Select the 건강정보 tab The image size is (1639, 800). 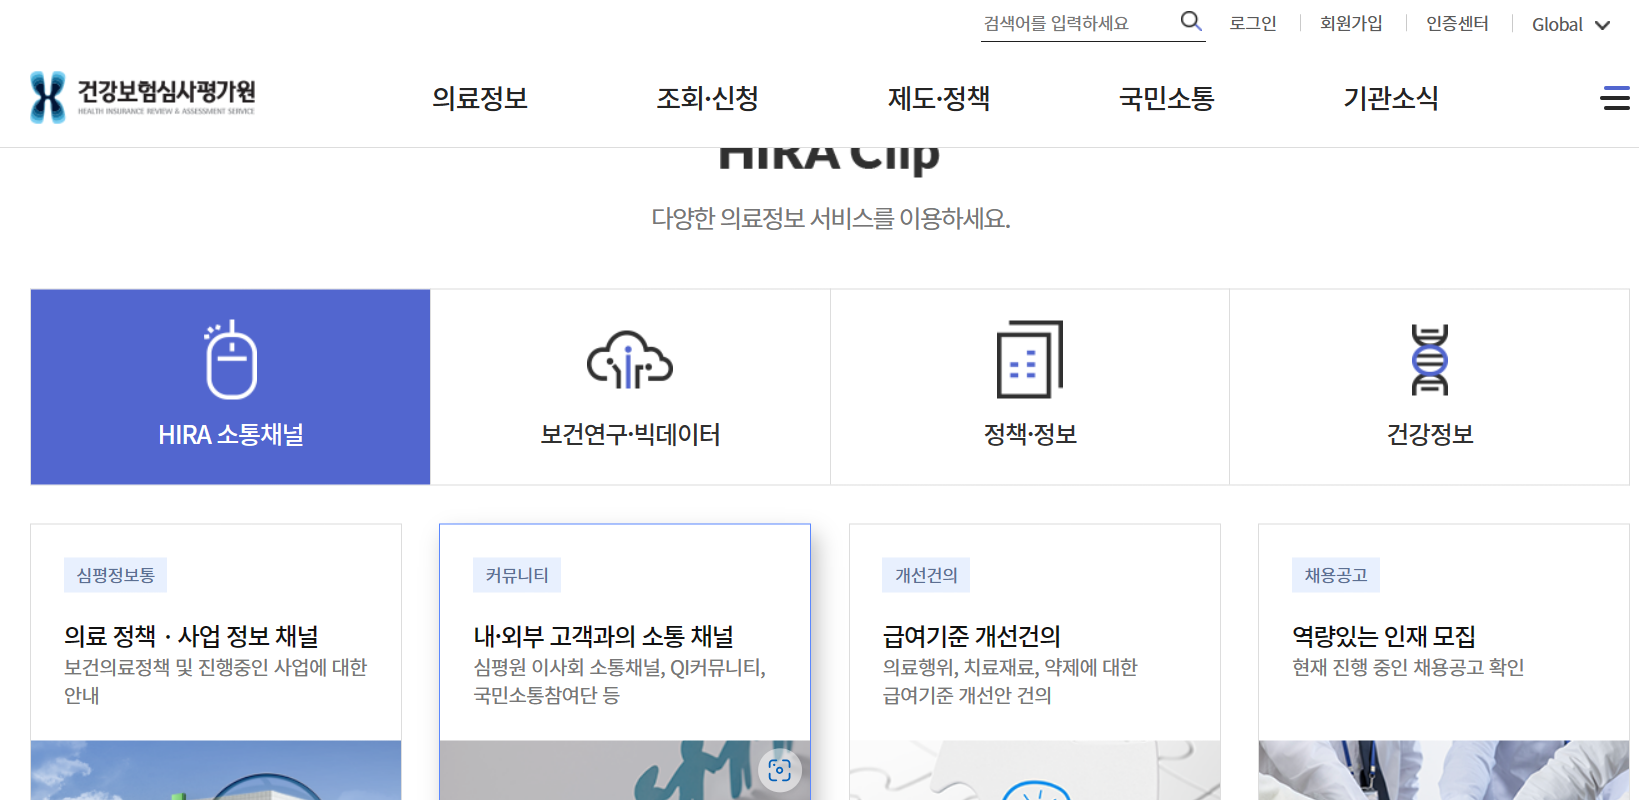(x=1429, y=387)
